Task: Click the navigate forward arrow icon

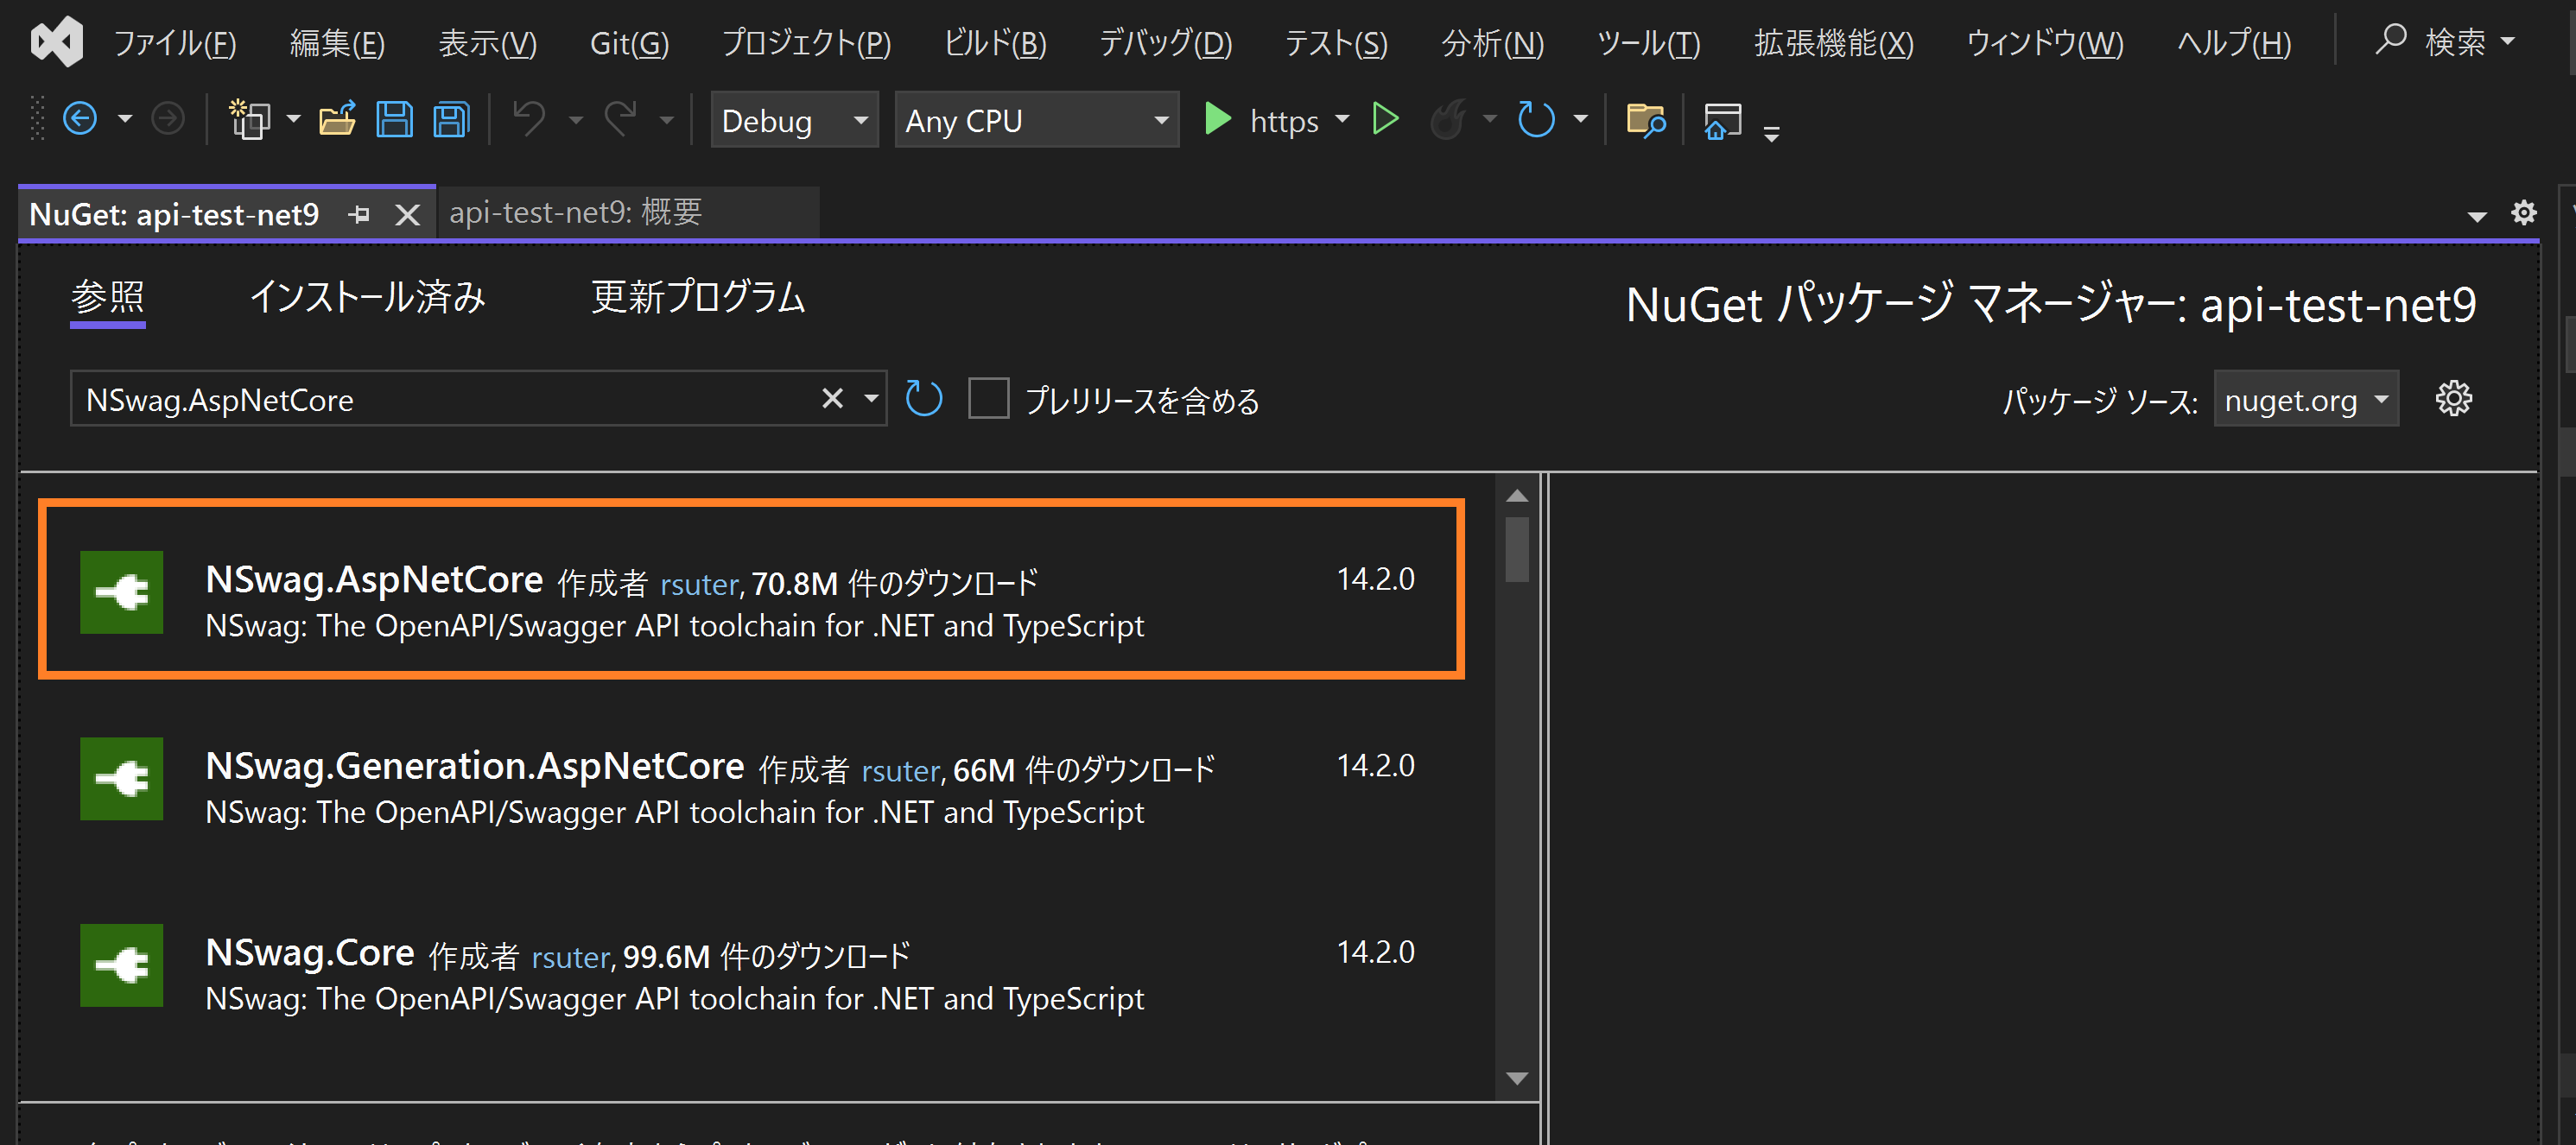Action: point(167,119)
